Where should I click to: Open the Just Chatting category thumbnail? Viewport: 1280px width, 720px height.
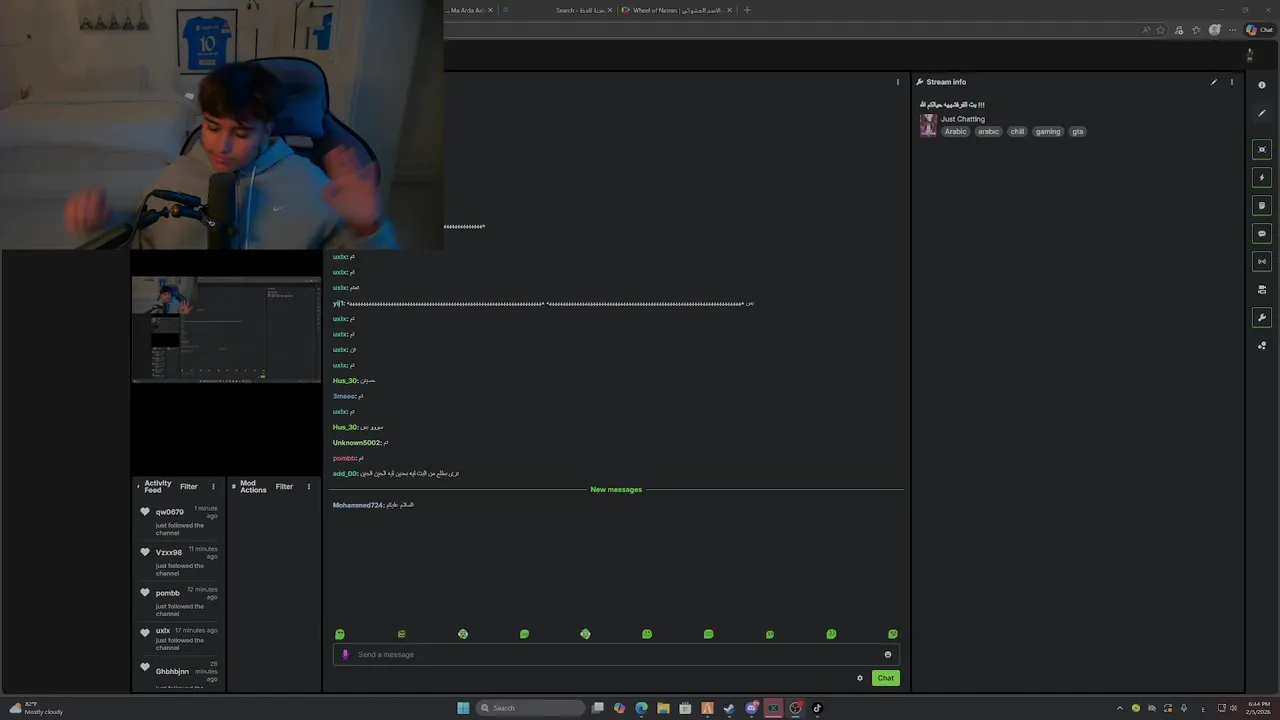coord(928,125)
